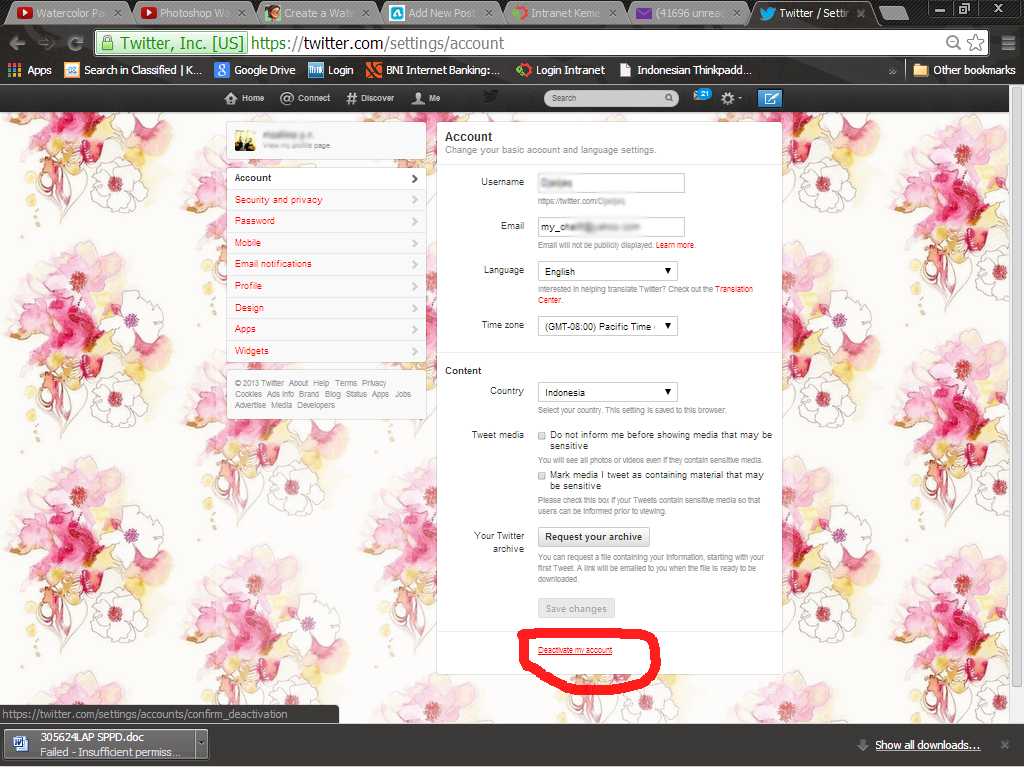The width and height of the screenshot is (1024, 768).
Task: Open Mobile settings
Action: click(326, 243)
